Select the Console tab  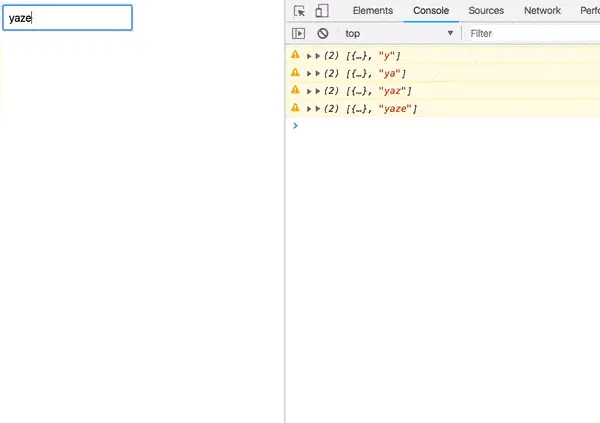(430, 12)
